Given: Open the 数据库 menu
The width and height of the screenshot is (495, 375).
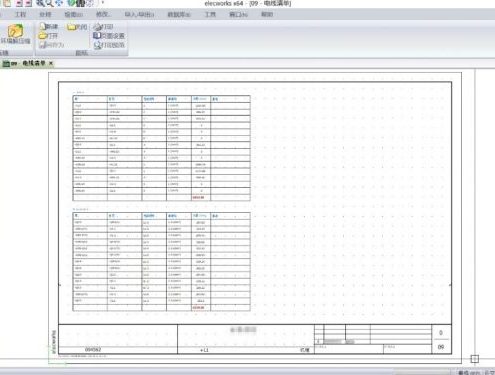Looking at the screenshot, I should 179,14.
